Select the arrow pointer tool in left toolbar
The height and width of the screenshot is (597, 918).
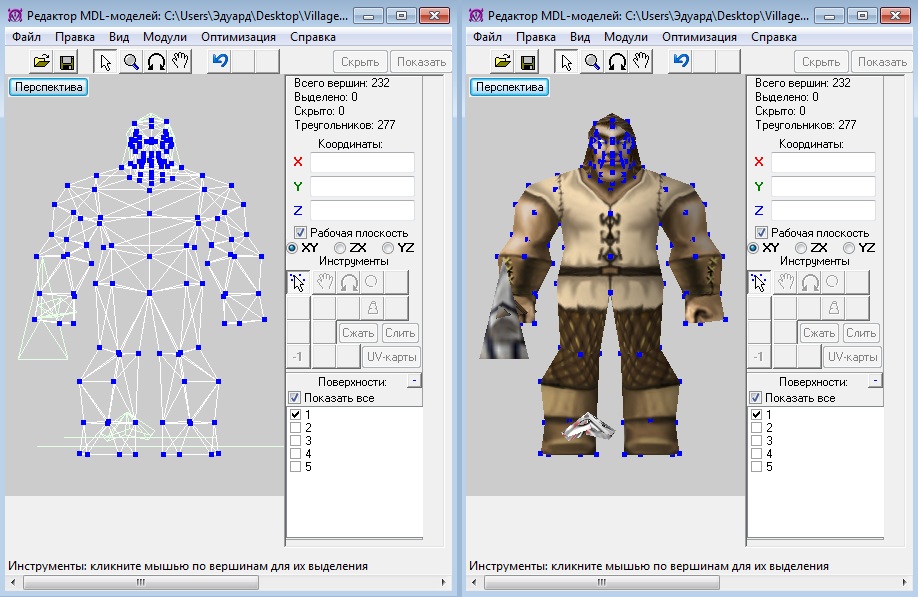pyautogui.click(x=106, y=62)
